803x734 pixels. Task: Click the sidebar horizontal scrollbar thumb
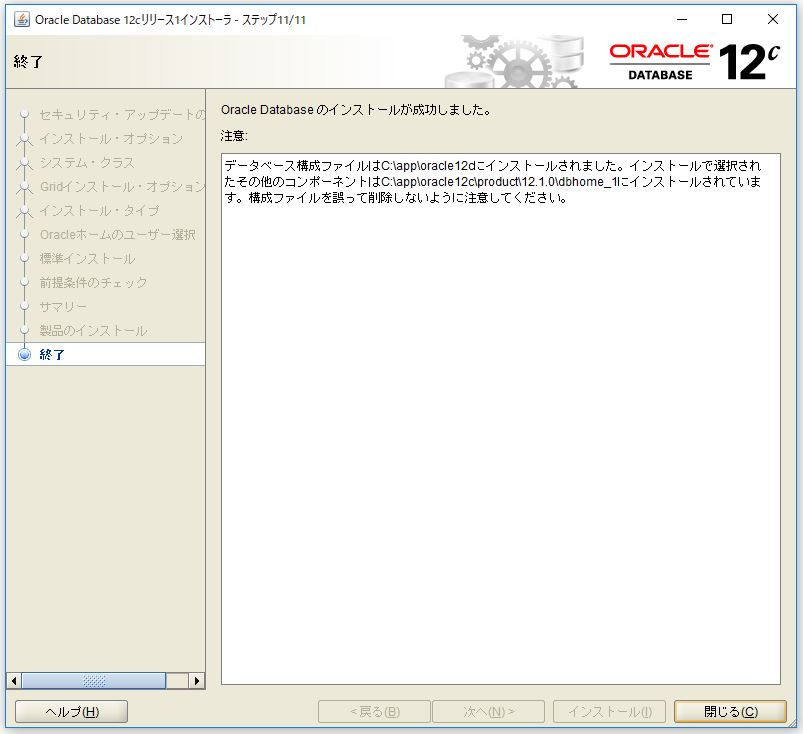[x=94, y=681]
